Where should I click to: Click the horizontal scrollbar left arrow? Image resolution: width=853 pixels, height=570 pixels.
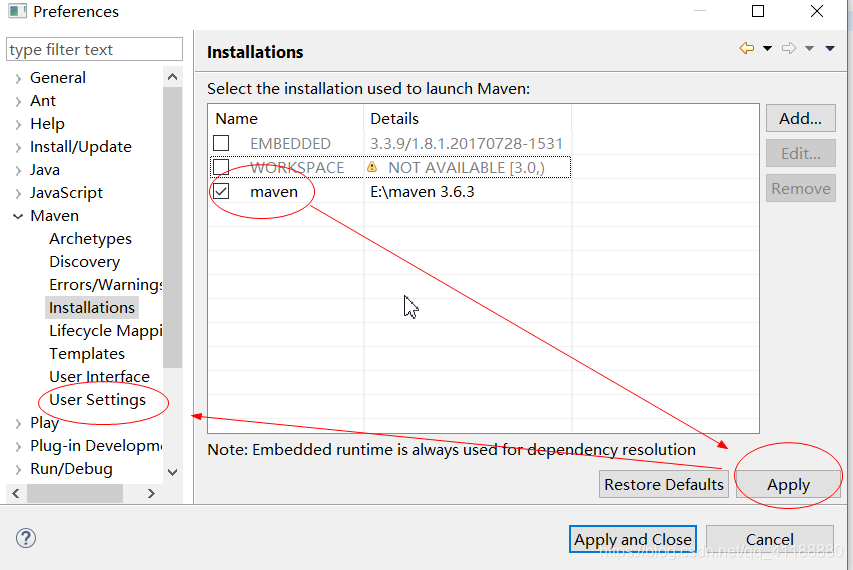(16, 493)
